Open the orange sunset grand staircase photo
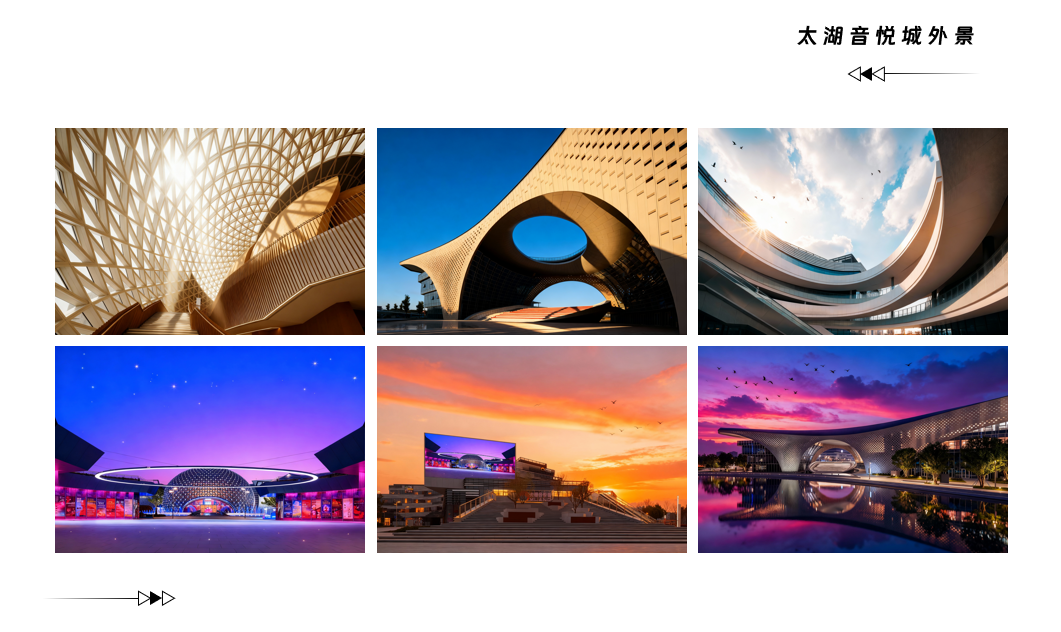 [532, 449]
